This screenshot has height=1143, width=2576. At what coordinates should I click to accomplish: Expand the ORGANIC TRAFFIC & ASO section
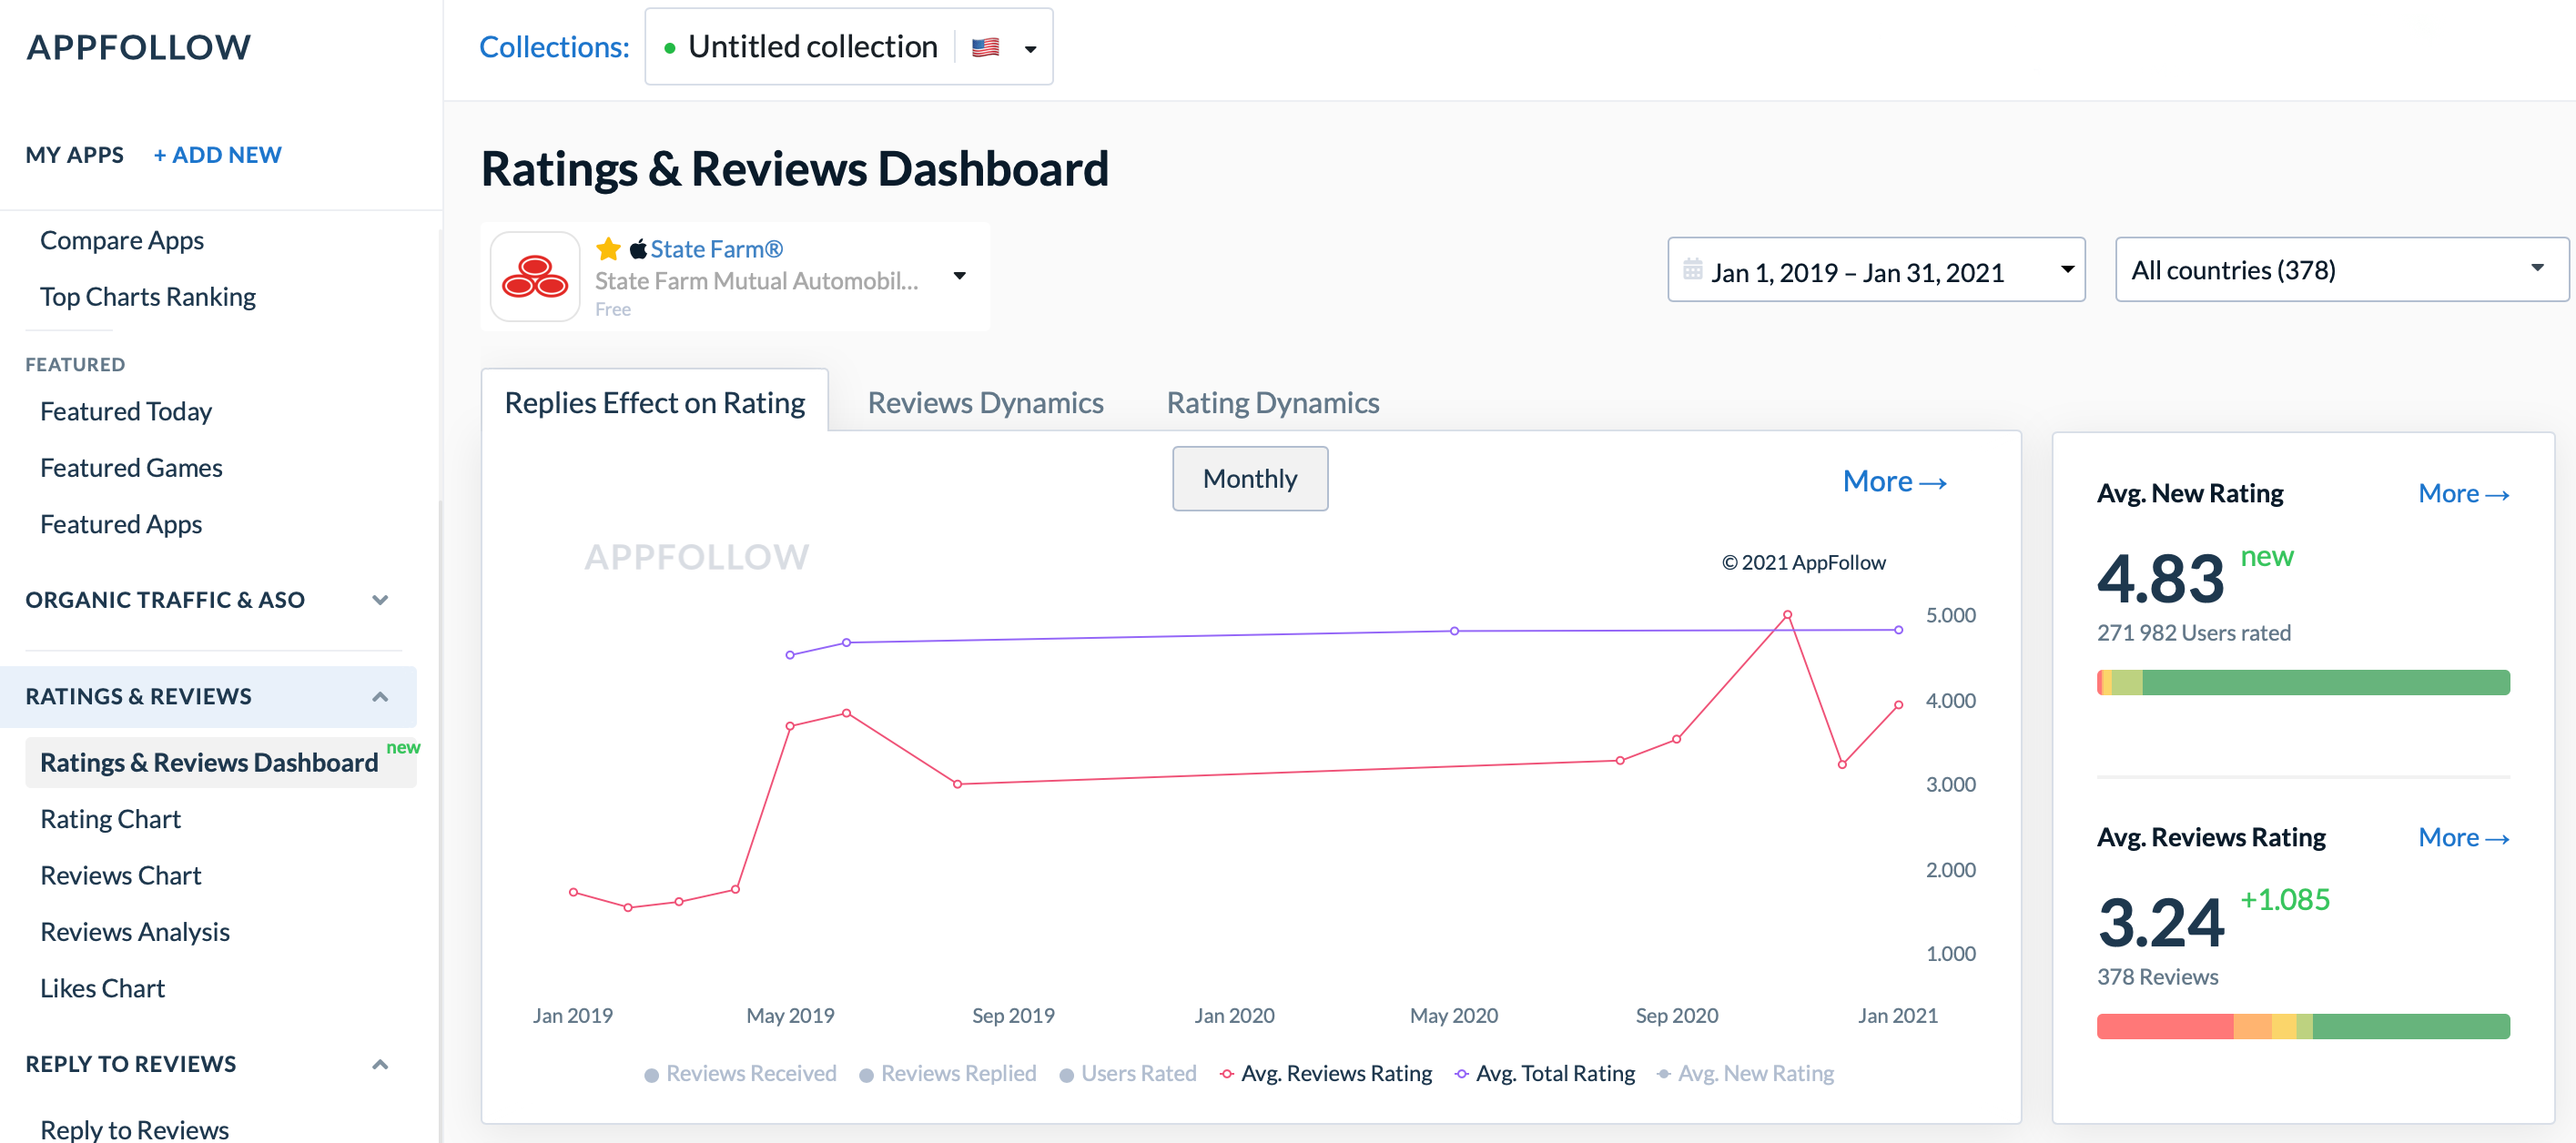pyautogui.click(x=379, y=599)
